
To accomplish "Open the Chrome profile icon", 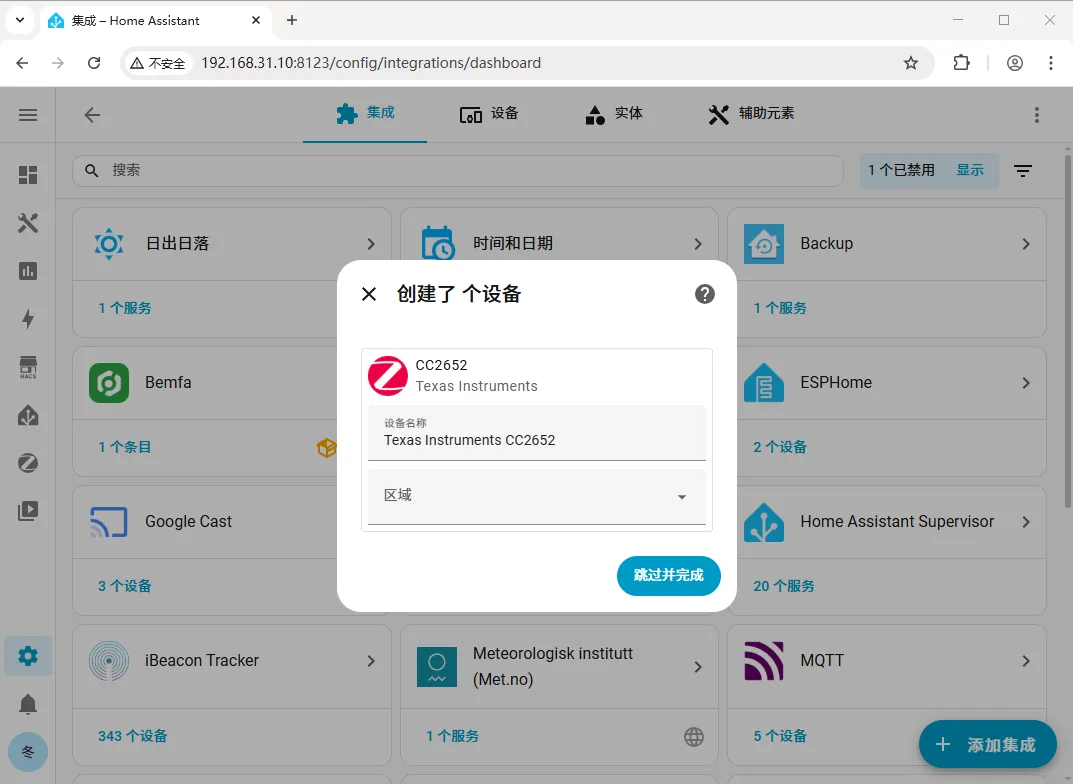I will coord(1015,63).
